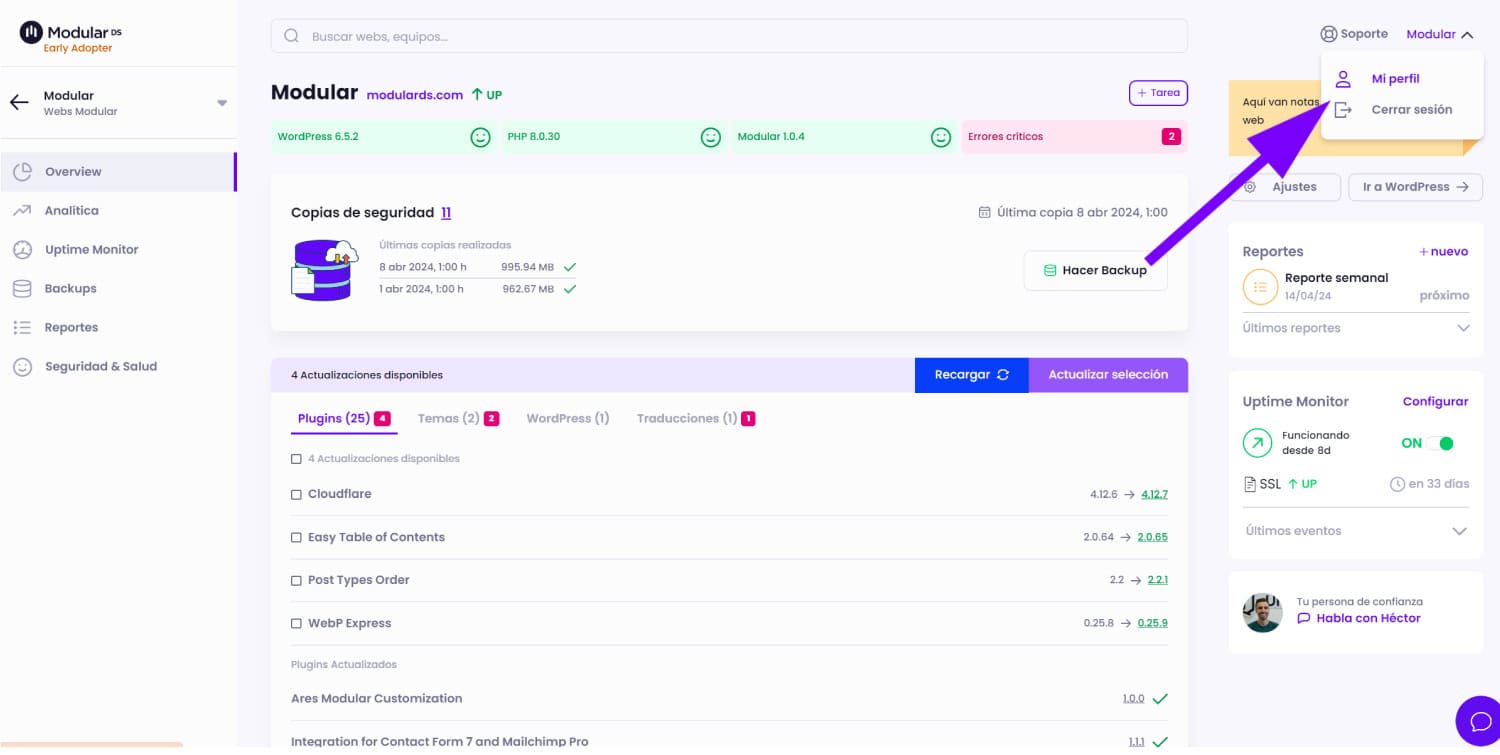Click the Errores críticos badge 2
The image size is (1500, 755).
[x=1171, y=137]
